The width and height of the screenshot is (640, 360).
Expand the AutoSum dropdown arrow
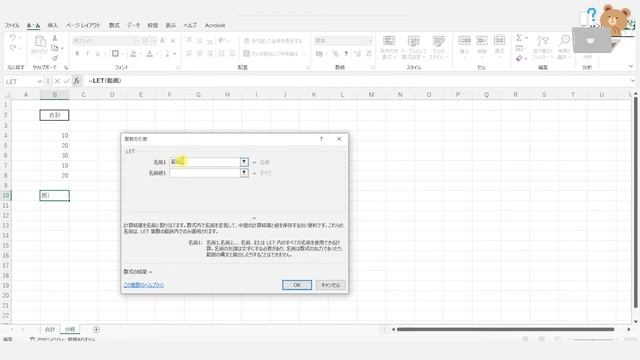(527, 38)
